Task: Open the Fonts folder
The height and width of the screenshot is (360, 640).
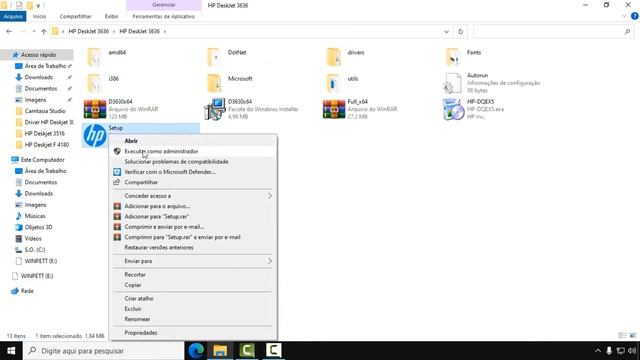Action: pyautogui.click(x=453, y=56)
